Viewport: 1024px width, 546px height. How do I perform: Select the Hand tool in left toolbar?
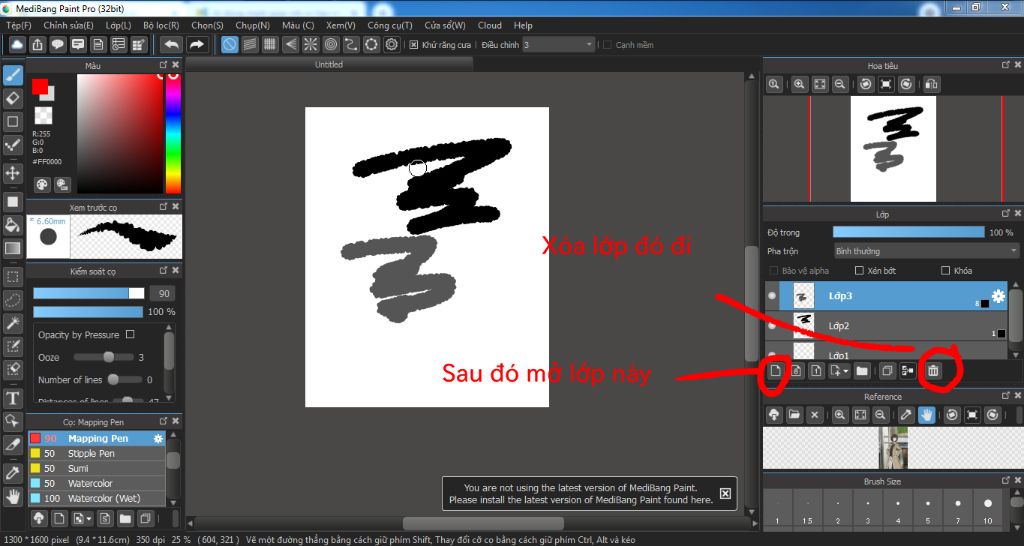(12, 497)
